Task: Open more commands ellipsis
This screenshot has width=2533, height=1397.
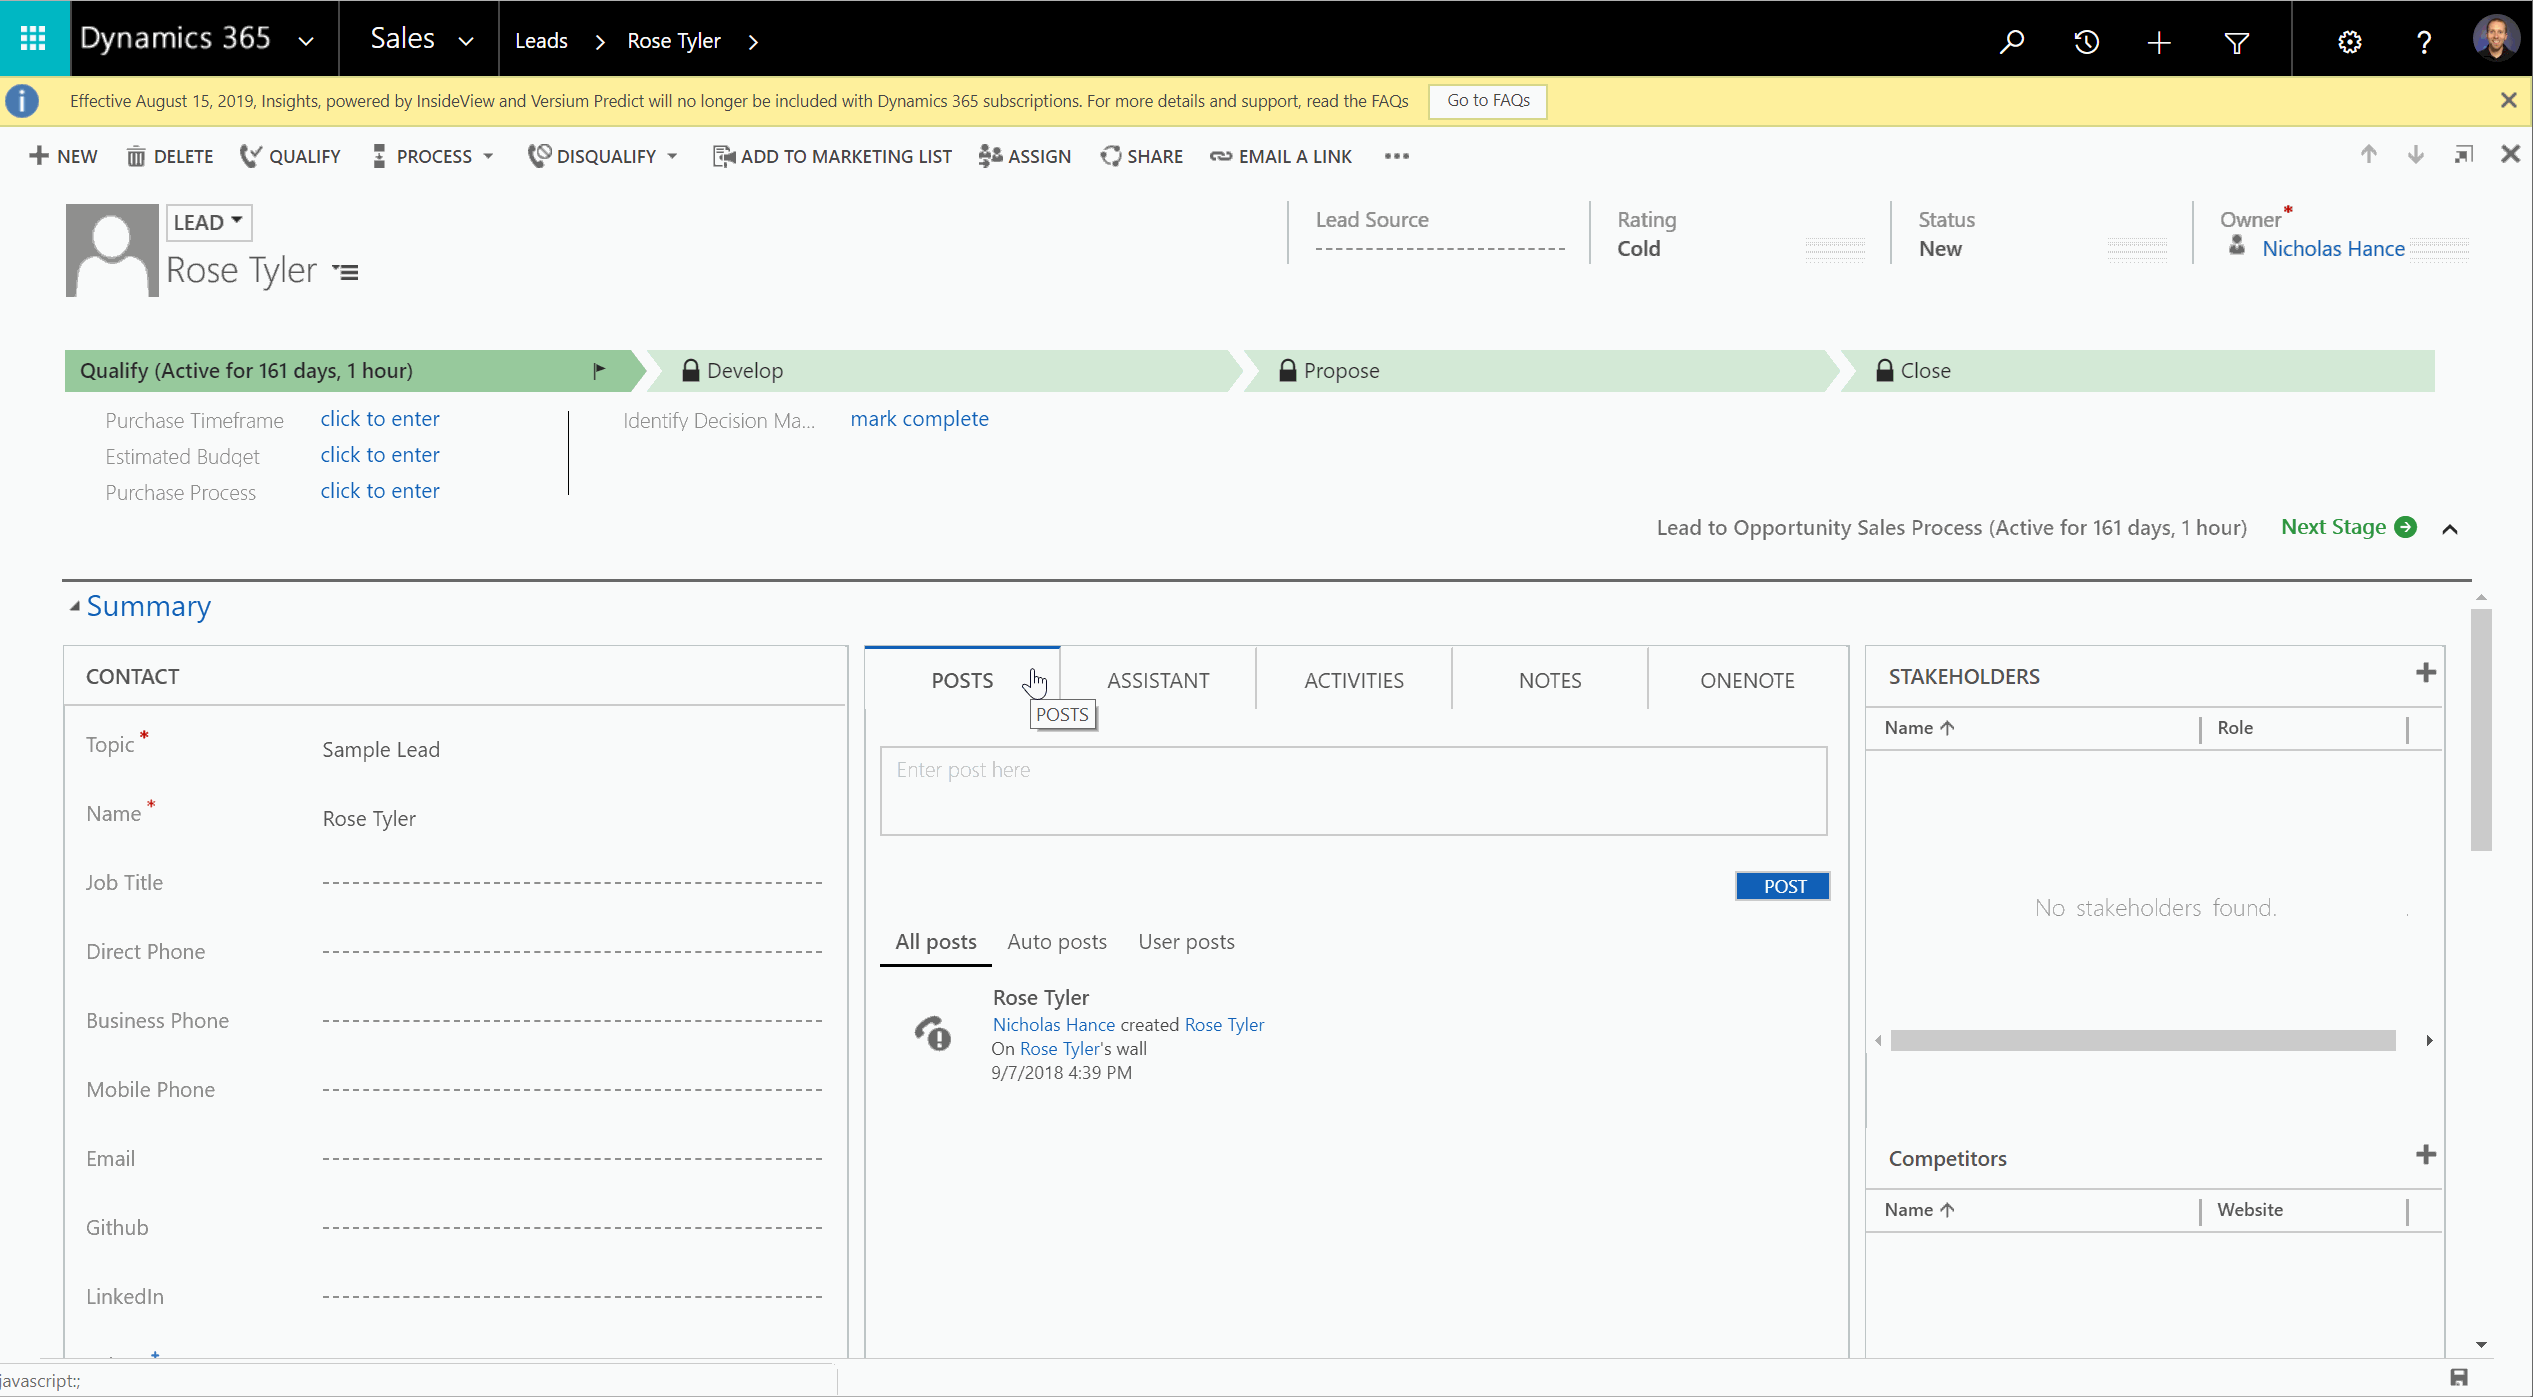Action: click(x=1397, y=156)
